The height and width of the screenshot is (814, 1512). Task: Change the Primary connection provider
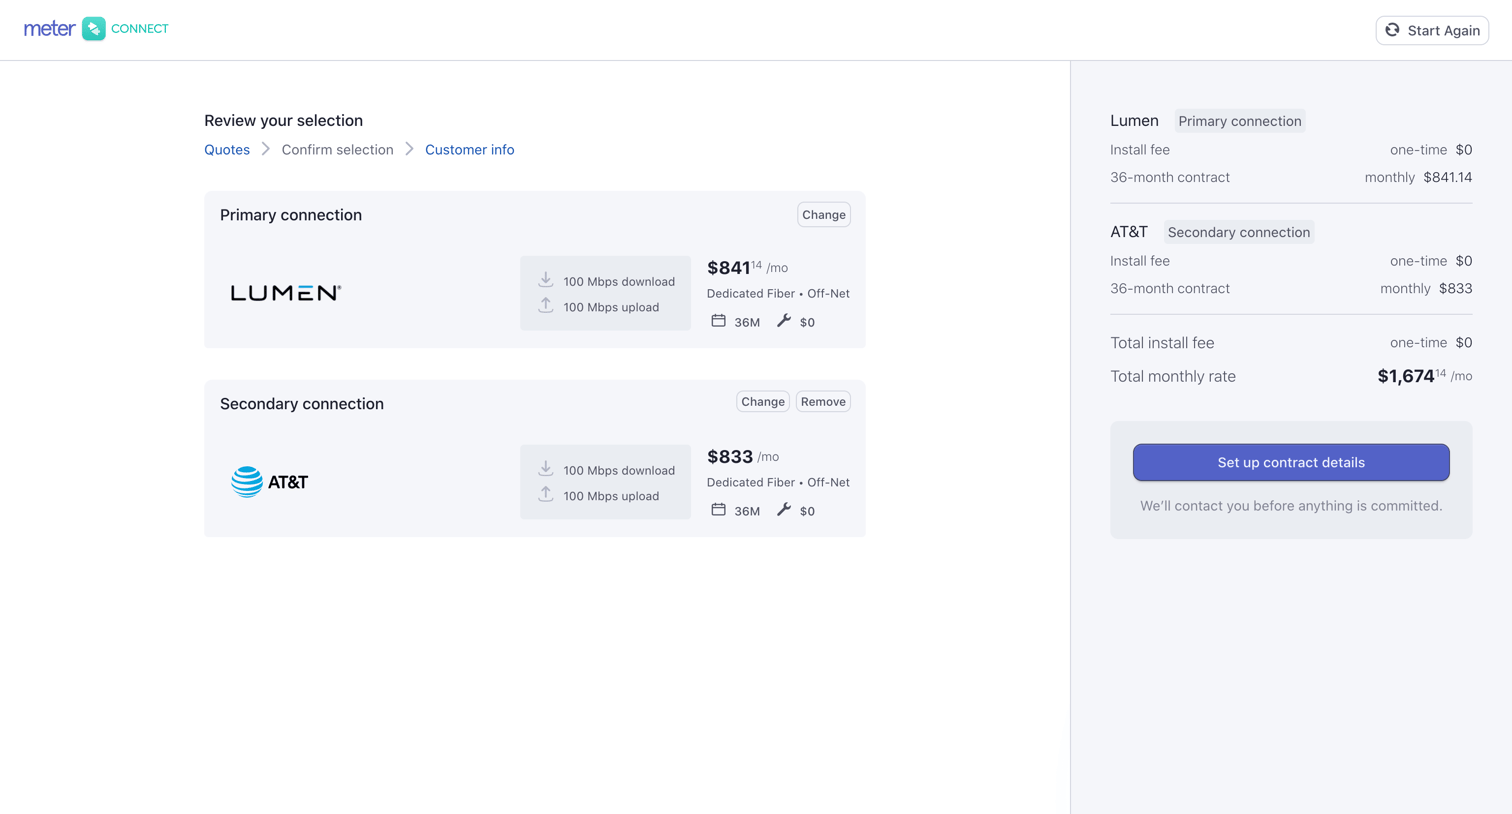[x=824, y=215]
